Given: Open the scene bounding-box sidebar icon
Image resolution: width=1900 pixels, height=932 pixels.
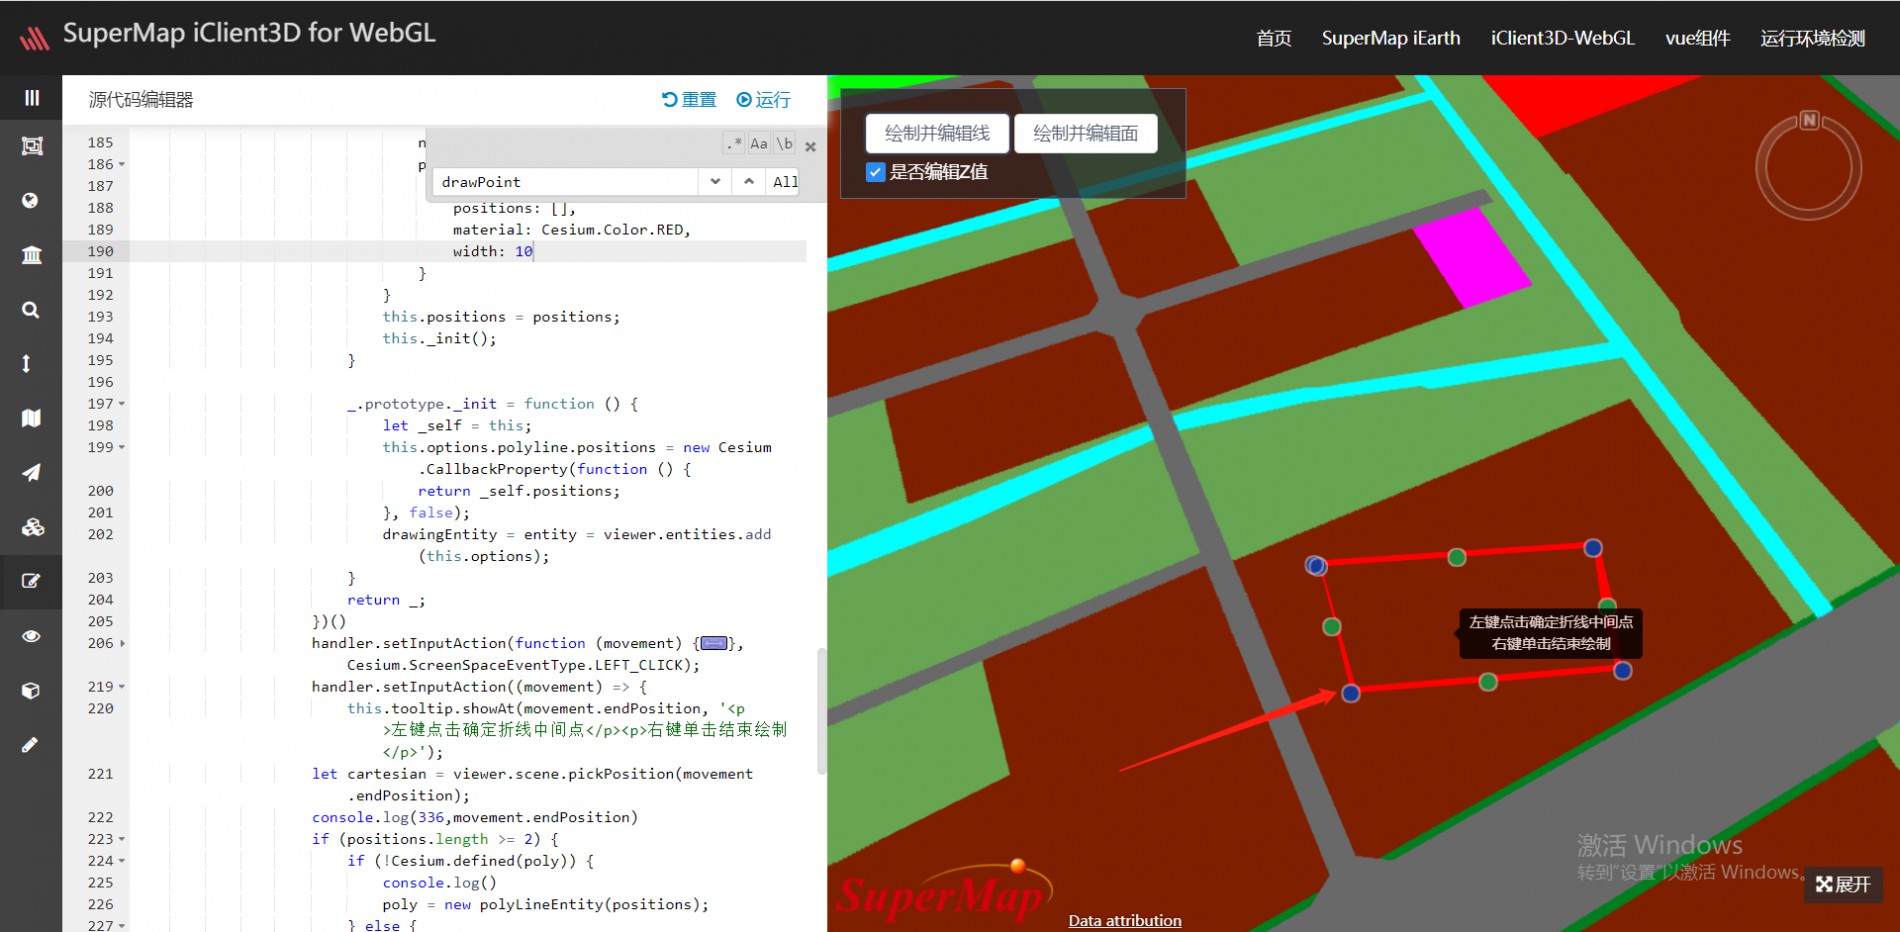Looking at the screenshot, I should [x=31, y=146].
